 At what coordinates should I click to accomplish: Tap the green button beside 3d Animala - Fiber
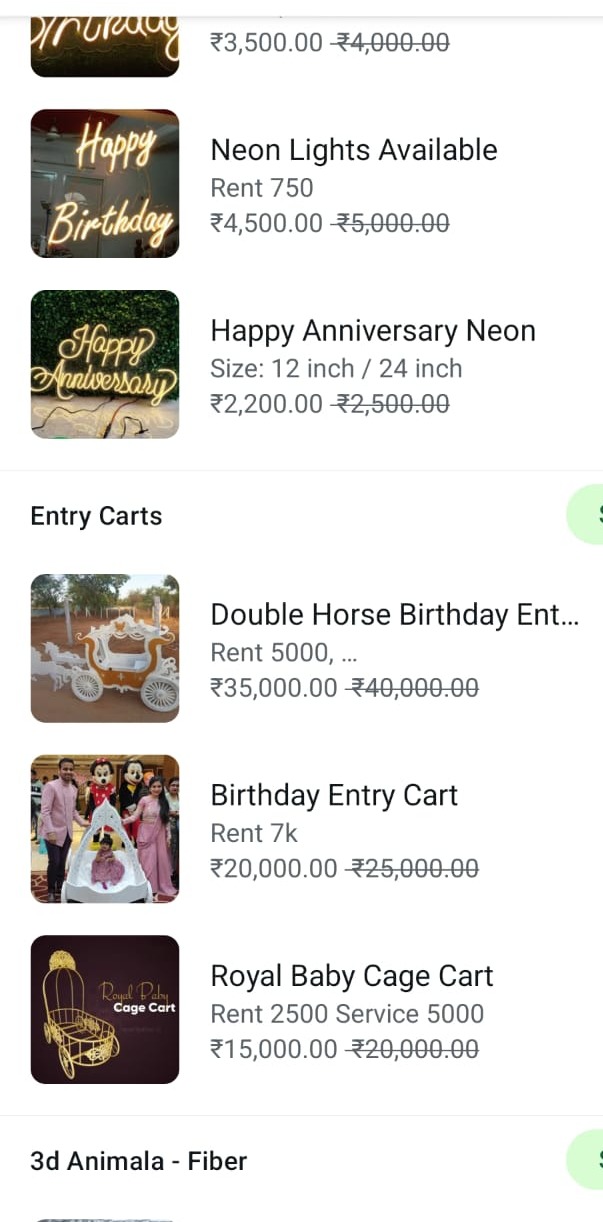click(x=589, y=1160)
